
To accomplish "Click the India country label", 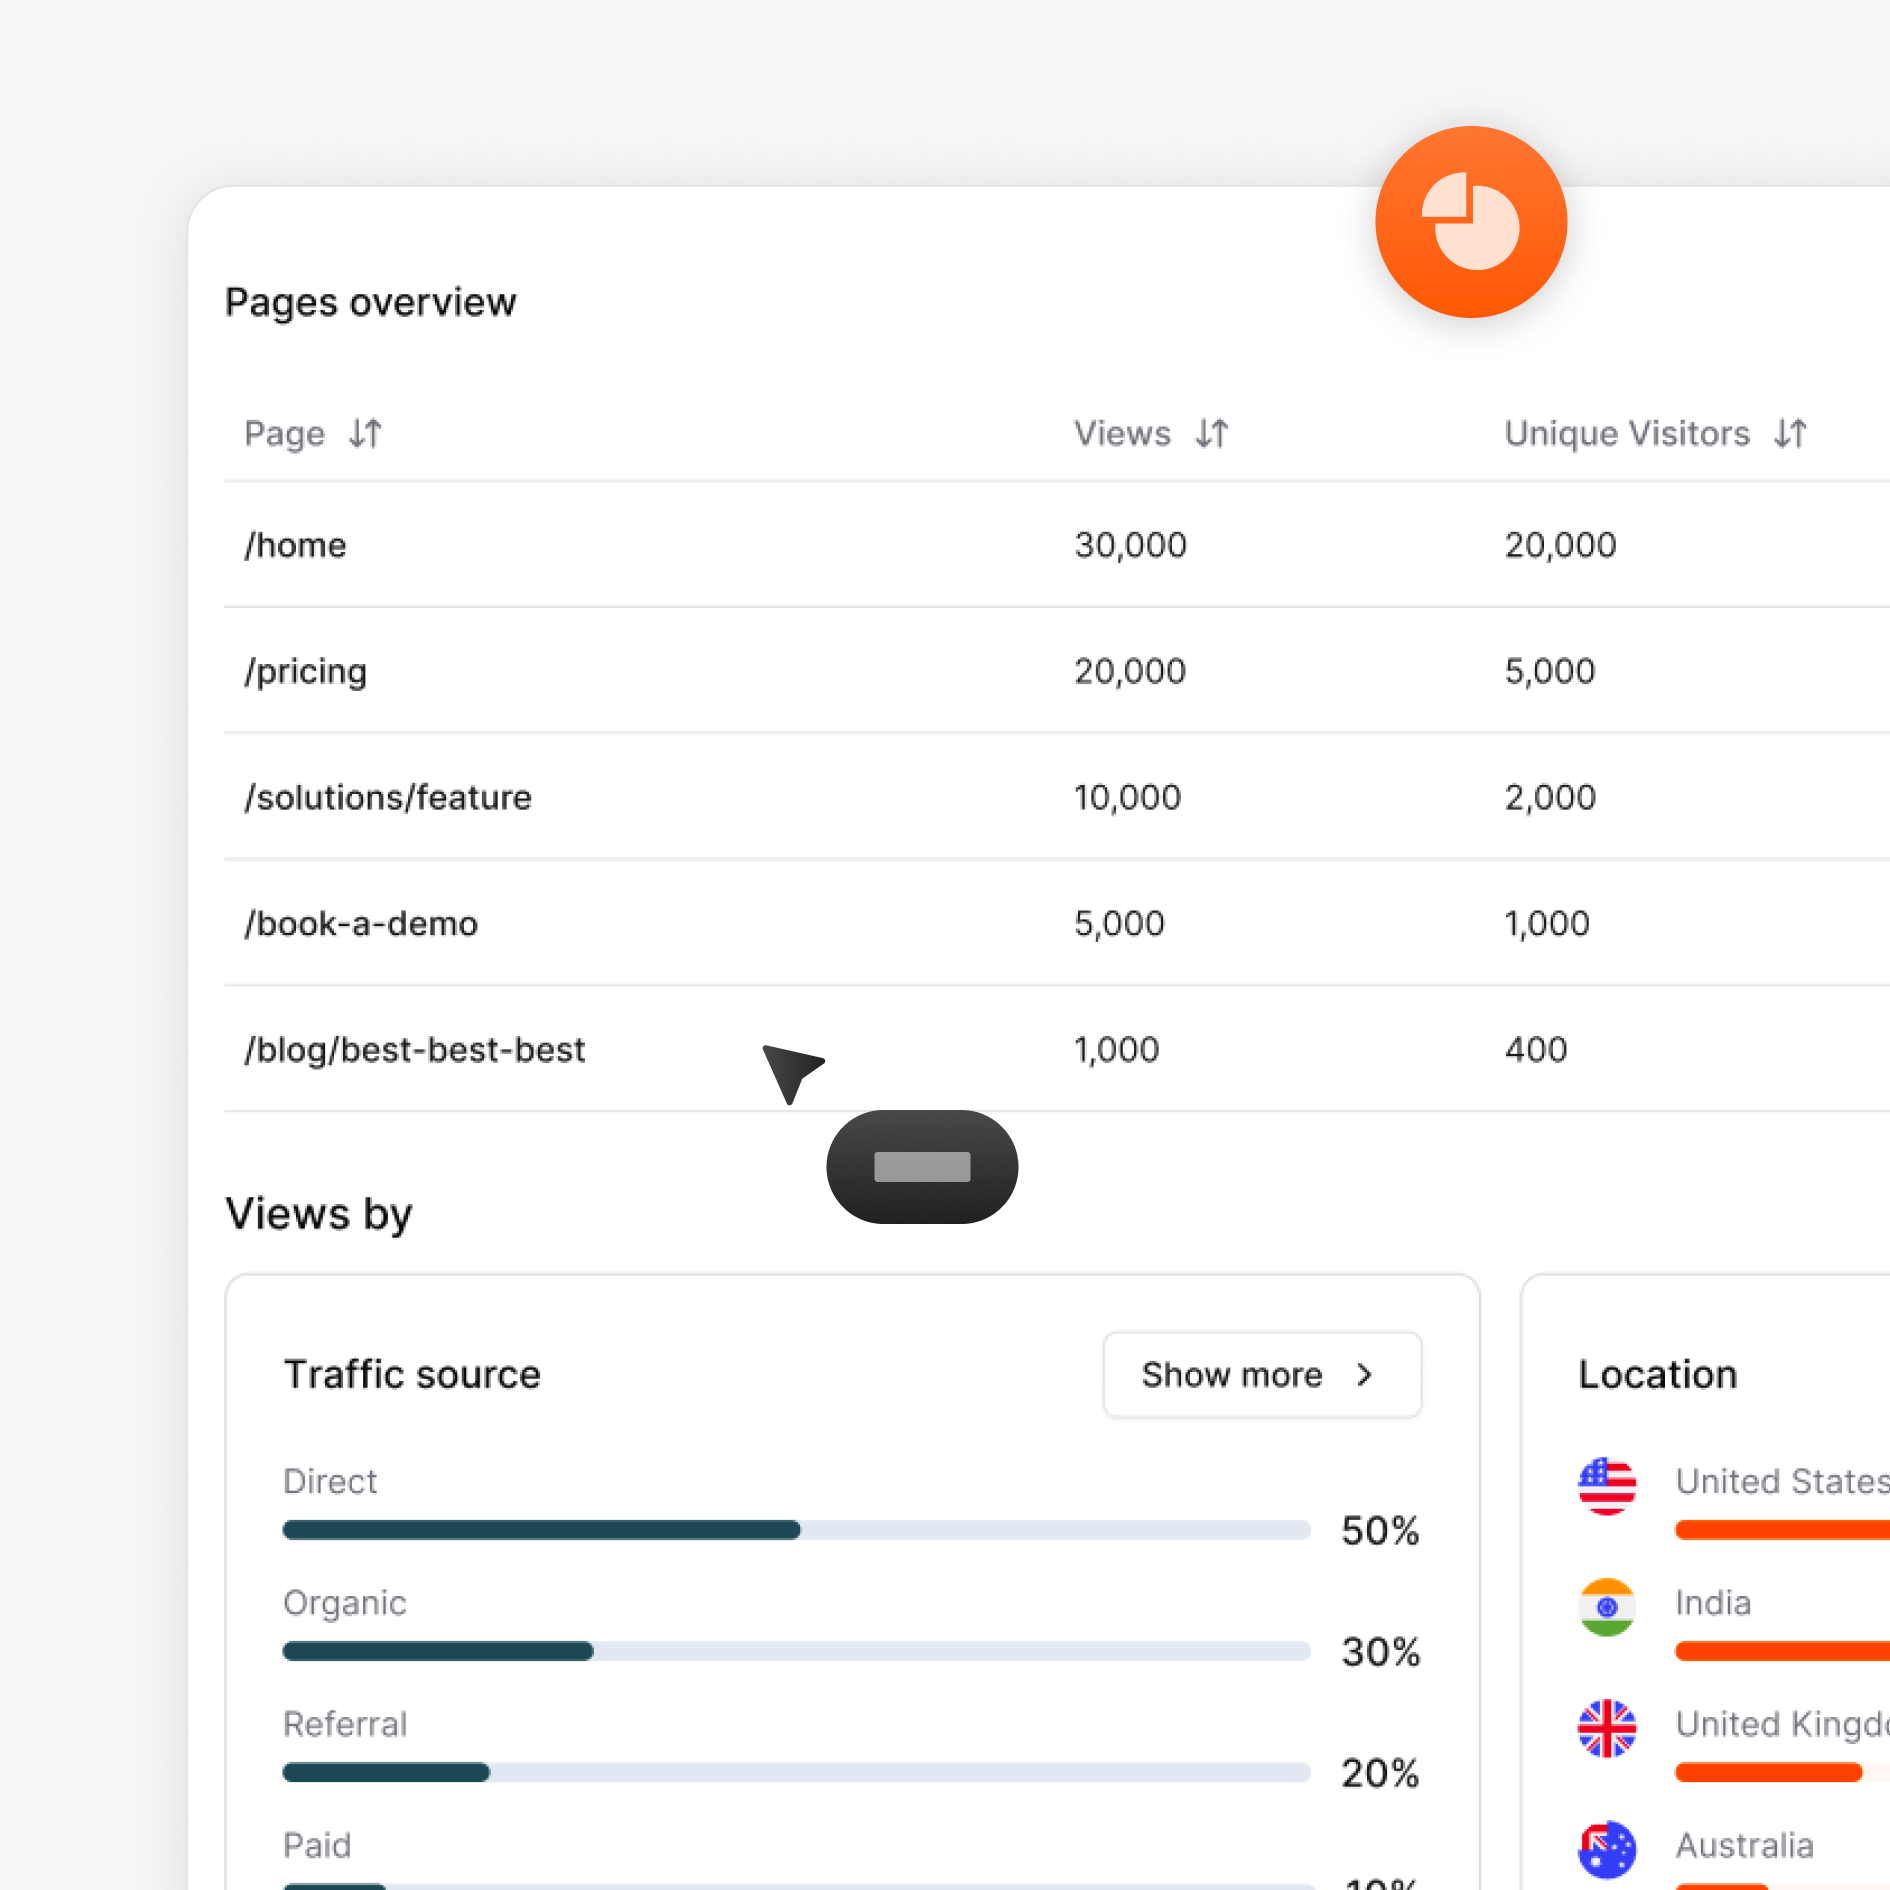I will (1713, 1603).
